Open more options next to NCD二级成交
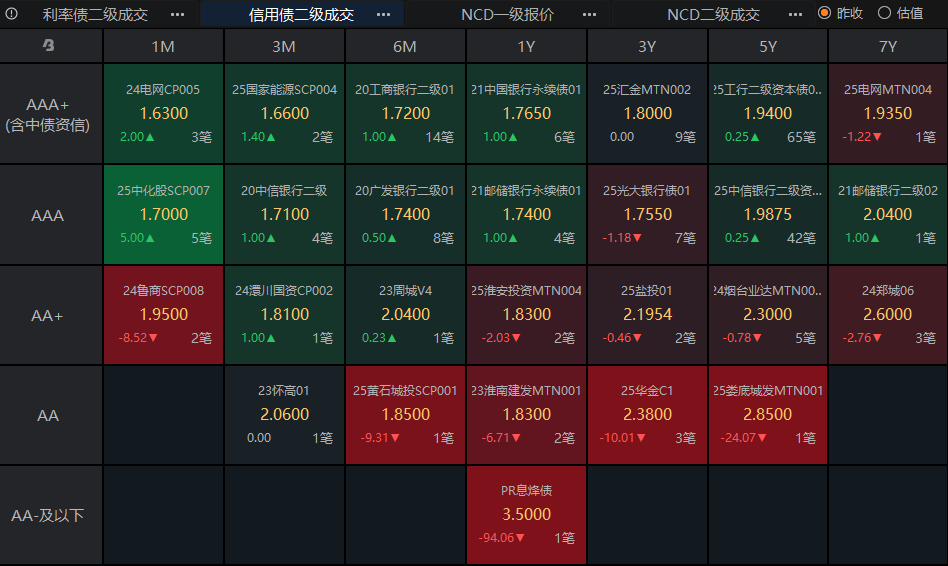 coord(796,15)
